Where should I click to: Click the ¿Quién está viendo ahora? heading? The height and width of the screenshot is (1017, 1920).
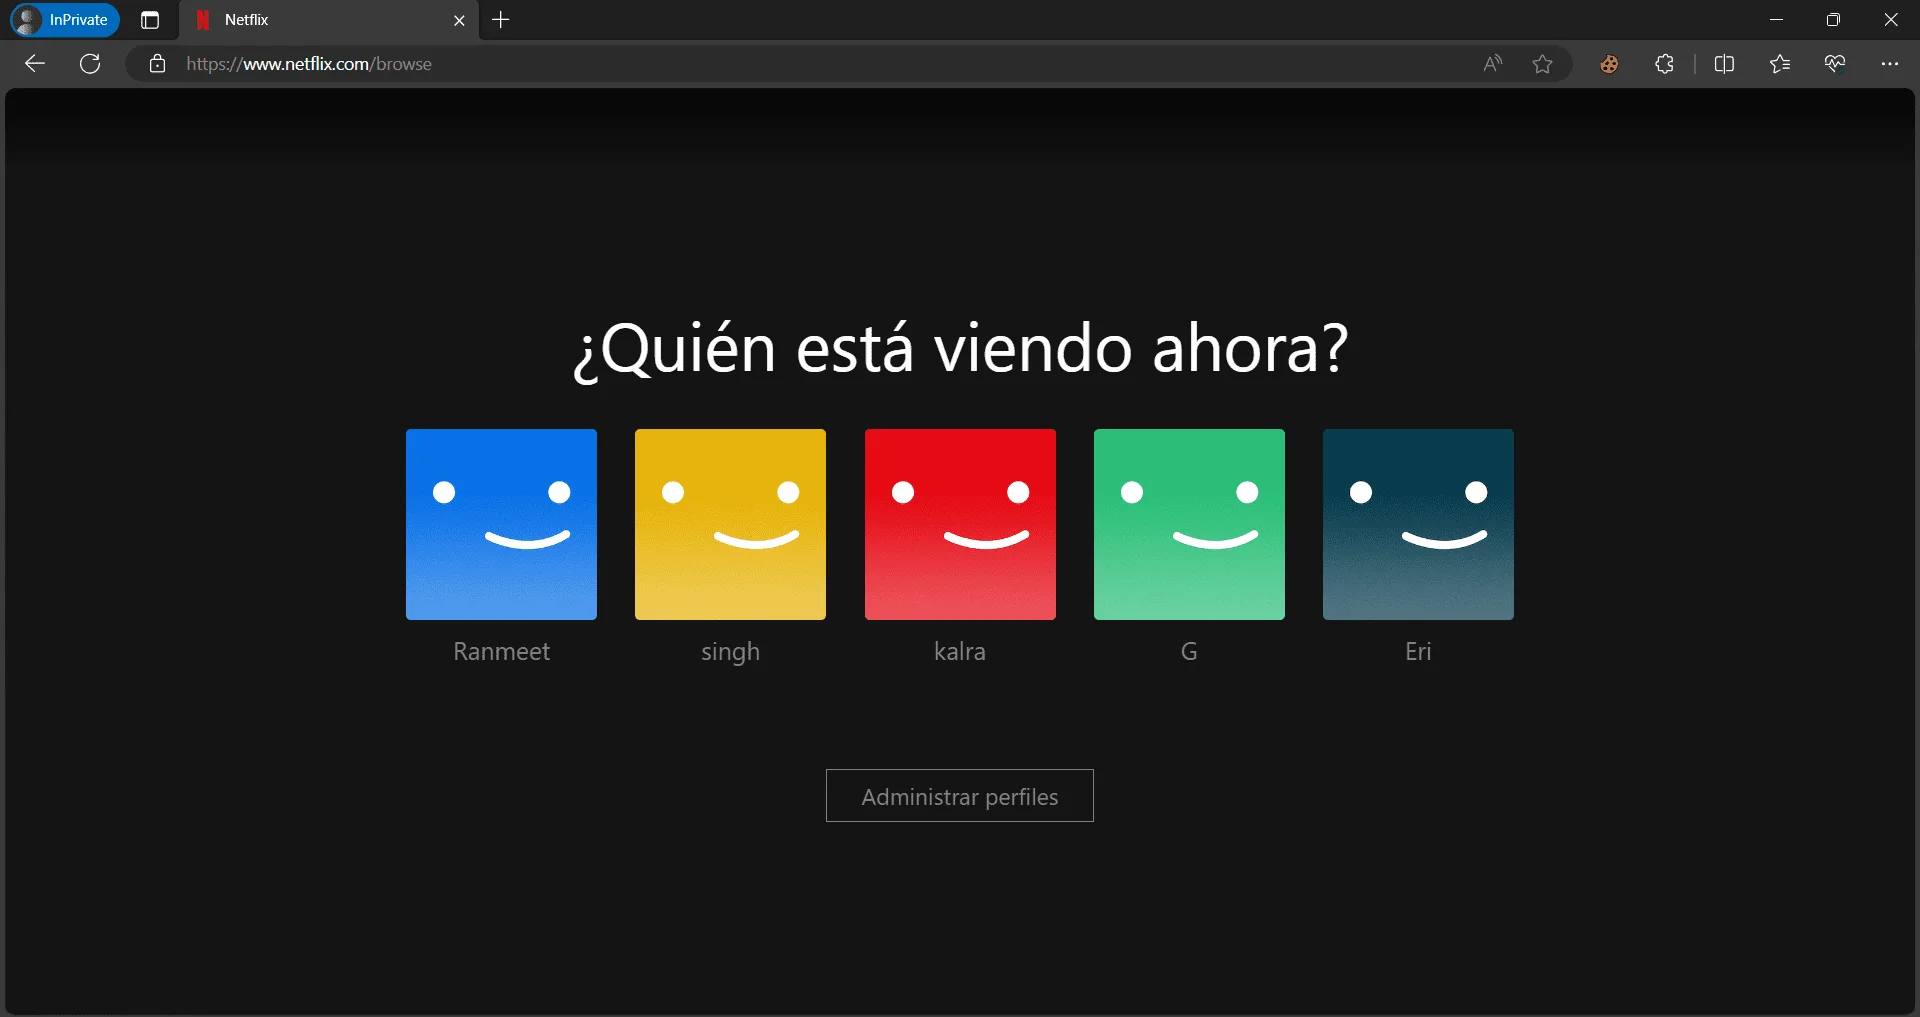[960, 349]
